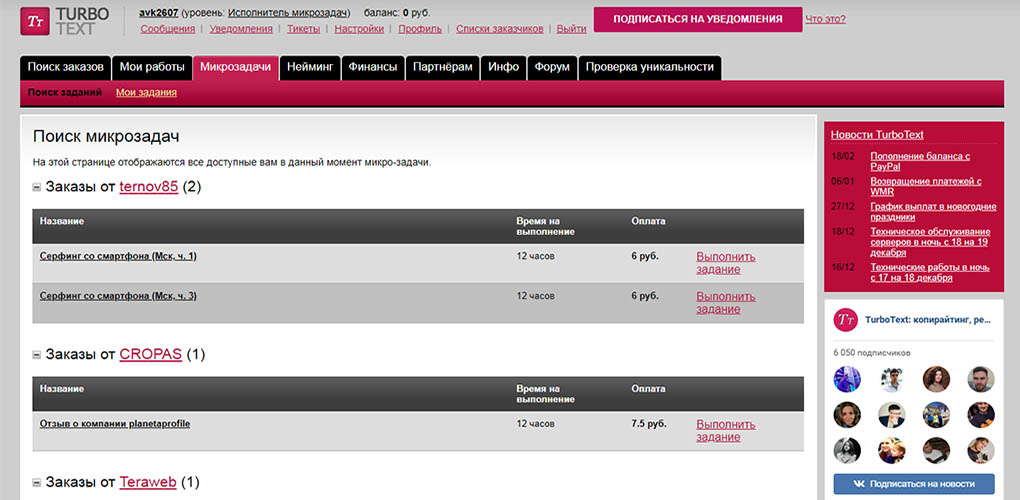The width and height of the screenshot is (1020, 500).
Task: Open the customer ternov85 profile link
Action: (x=149, y=187)
